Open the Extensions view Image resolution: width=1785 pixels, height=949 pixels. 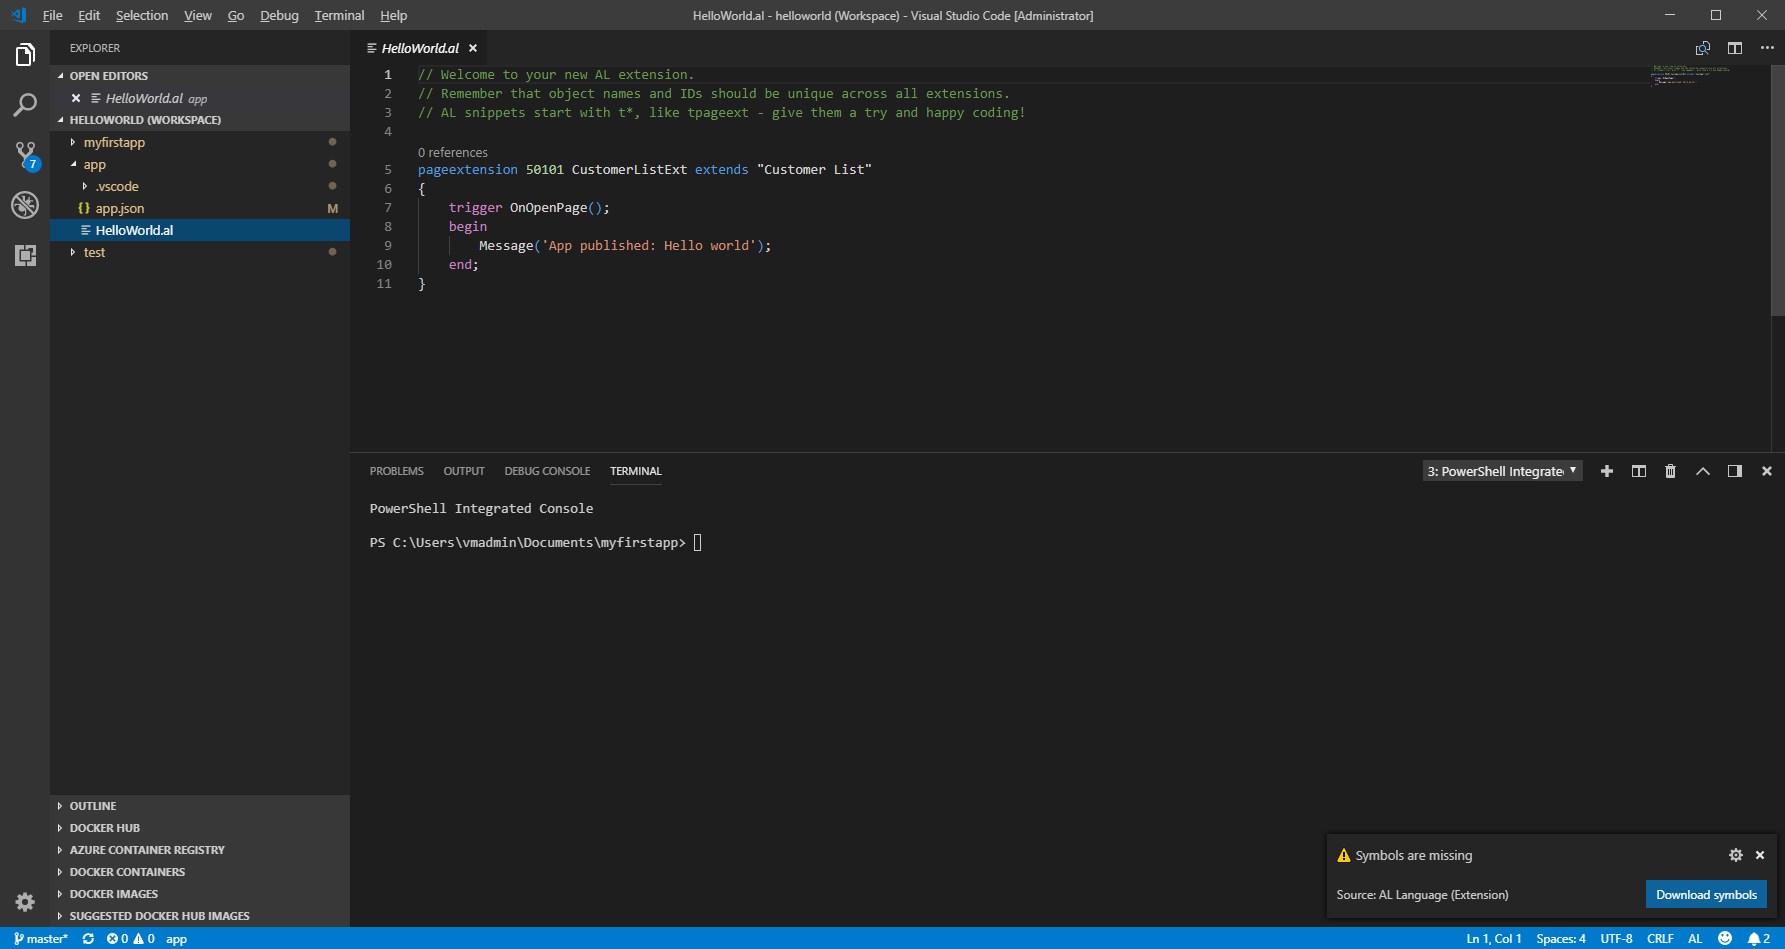point(25,255)
